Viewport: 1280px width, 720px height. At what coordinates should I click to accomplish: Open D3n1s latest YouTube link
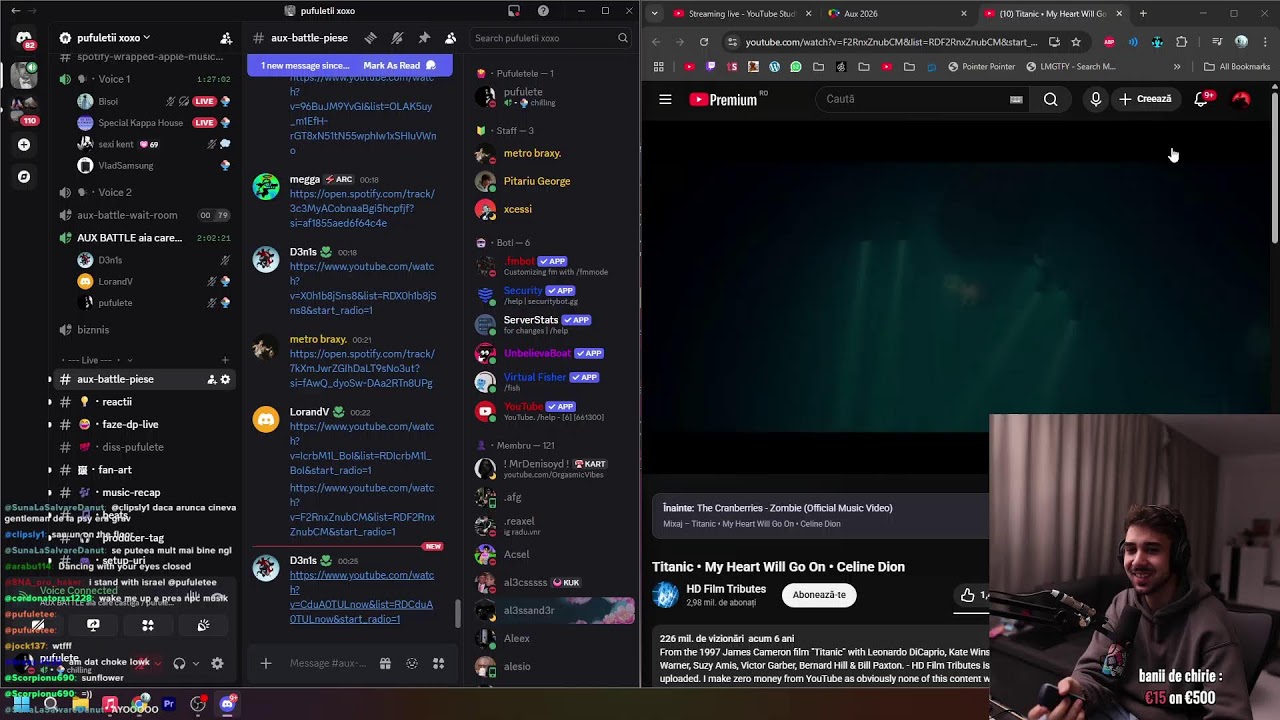coord(361,597)
